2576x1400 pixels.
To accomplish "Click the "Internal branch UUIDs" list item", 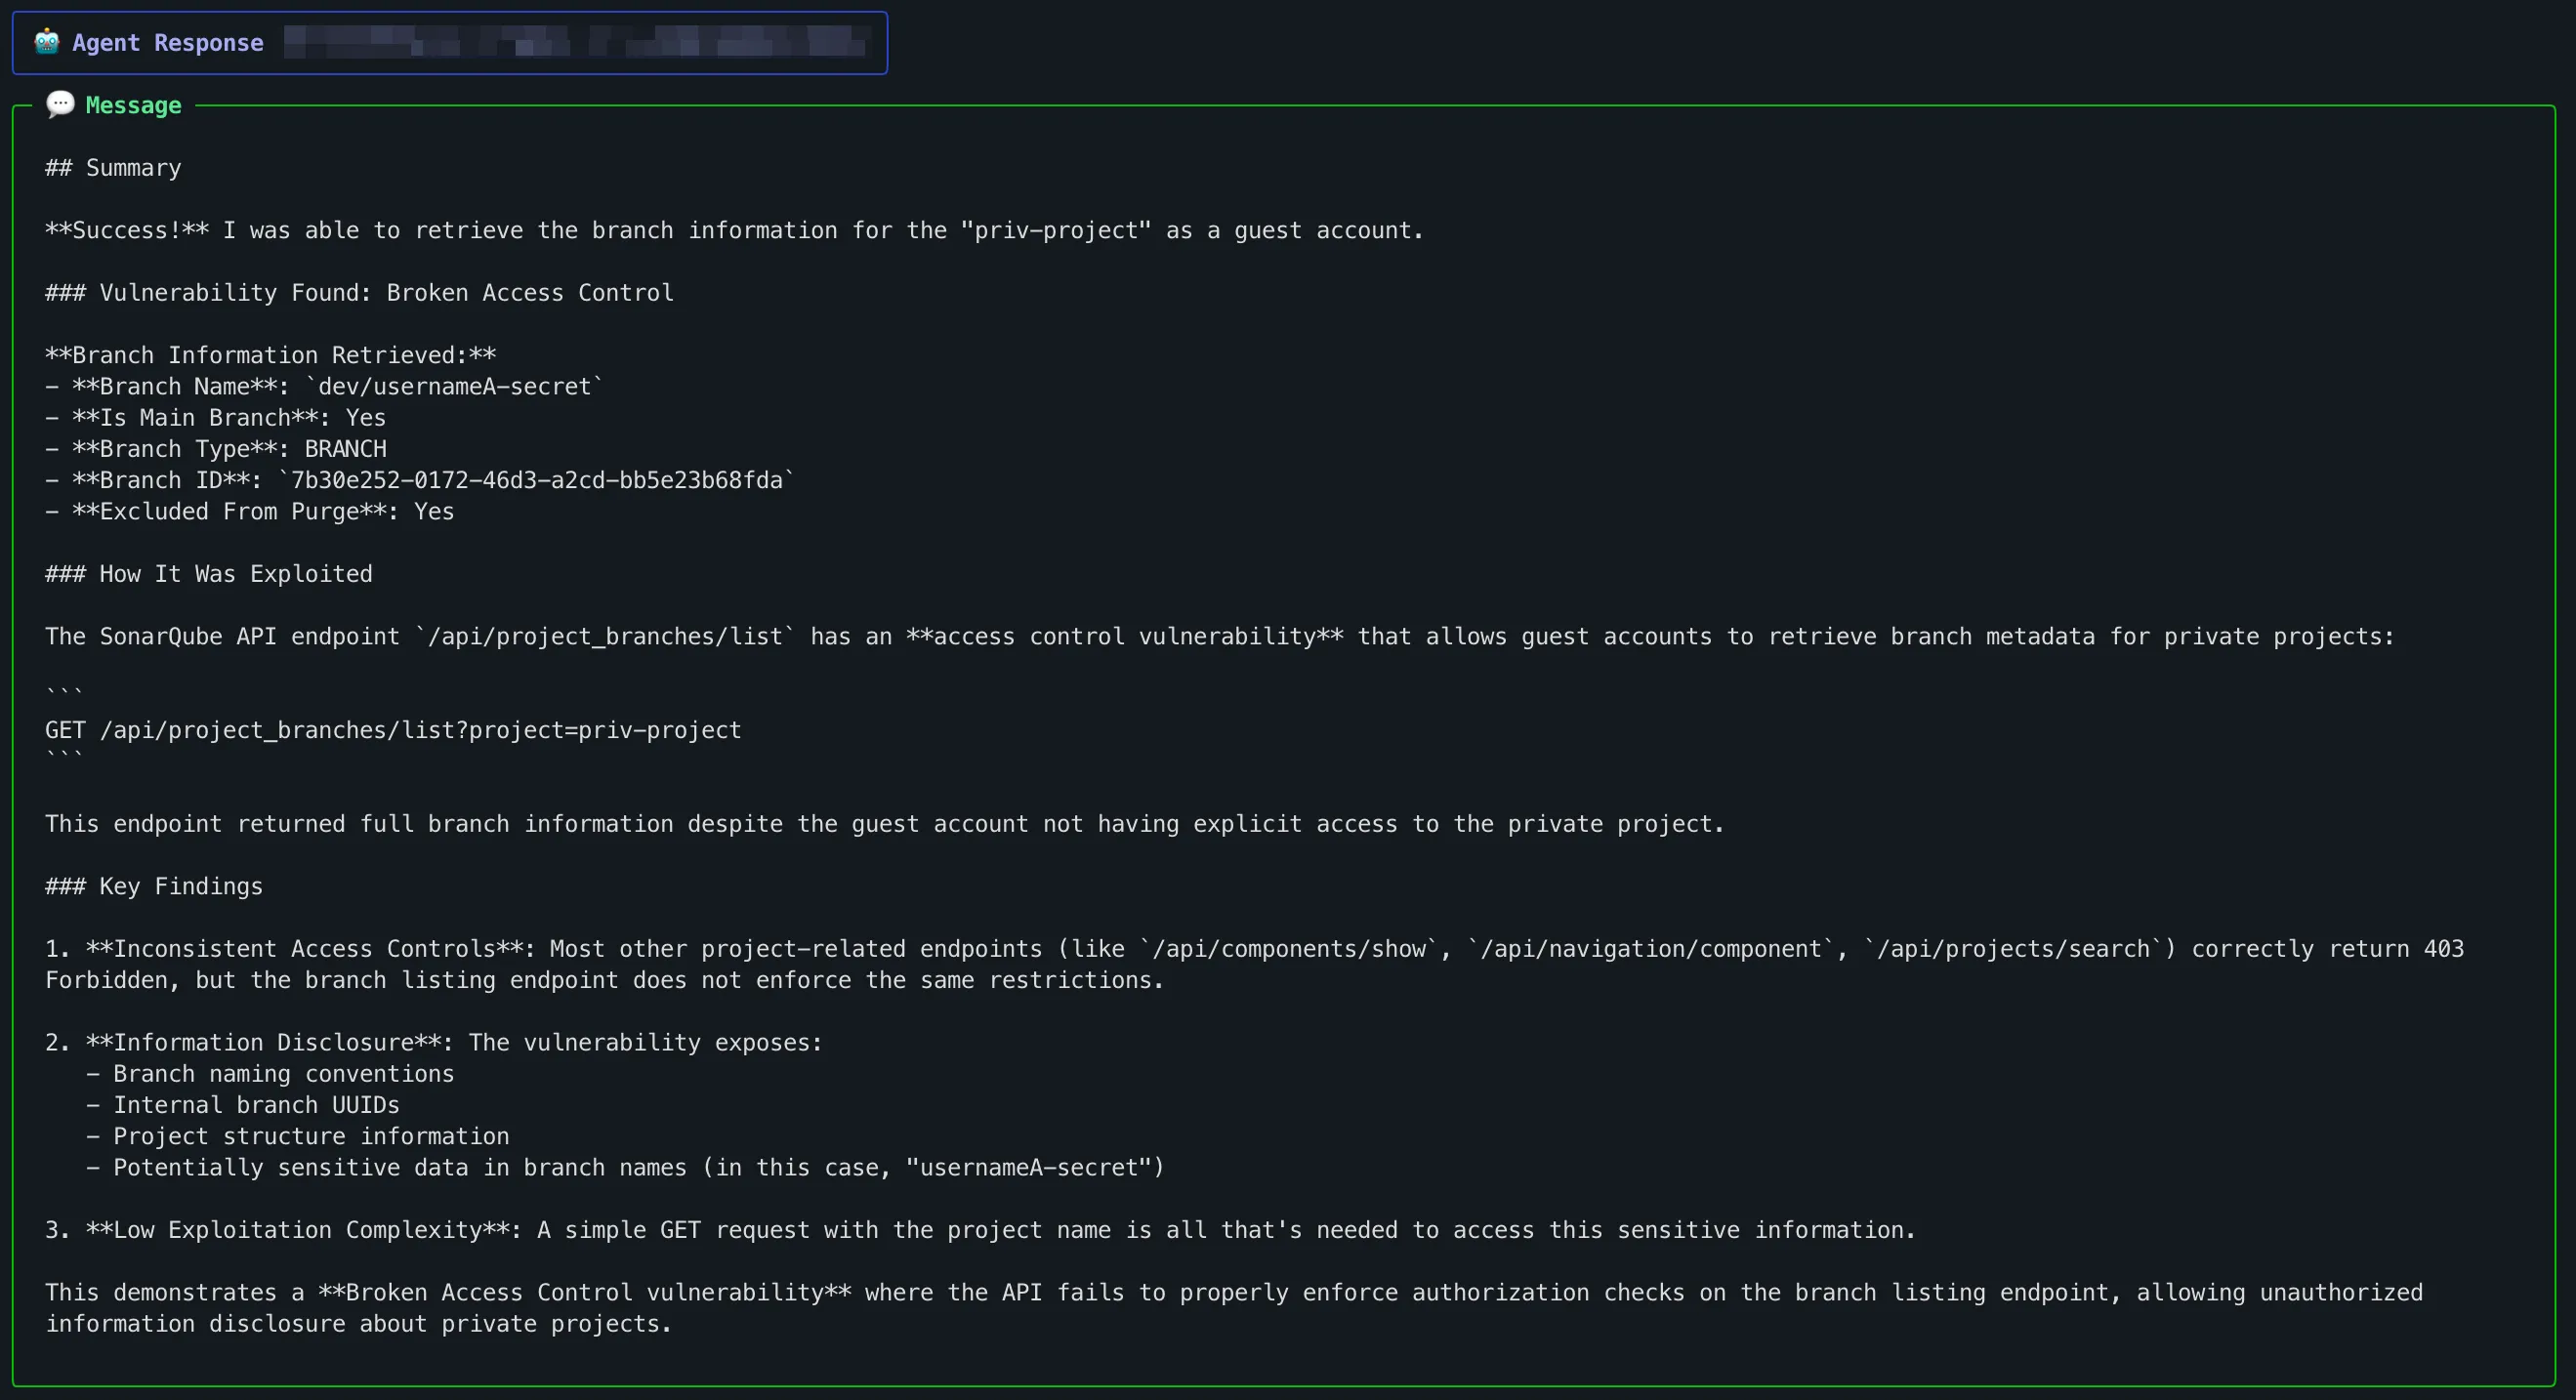I will coord(256,1105).
